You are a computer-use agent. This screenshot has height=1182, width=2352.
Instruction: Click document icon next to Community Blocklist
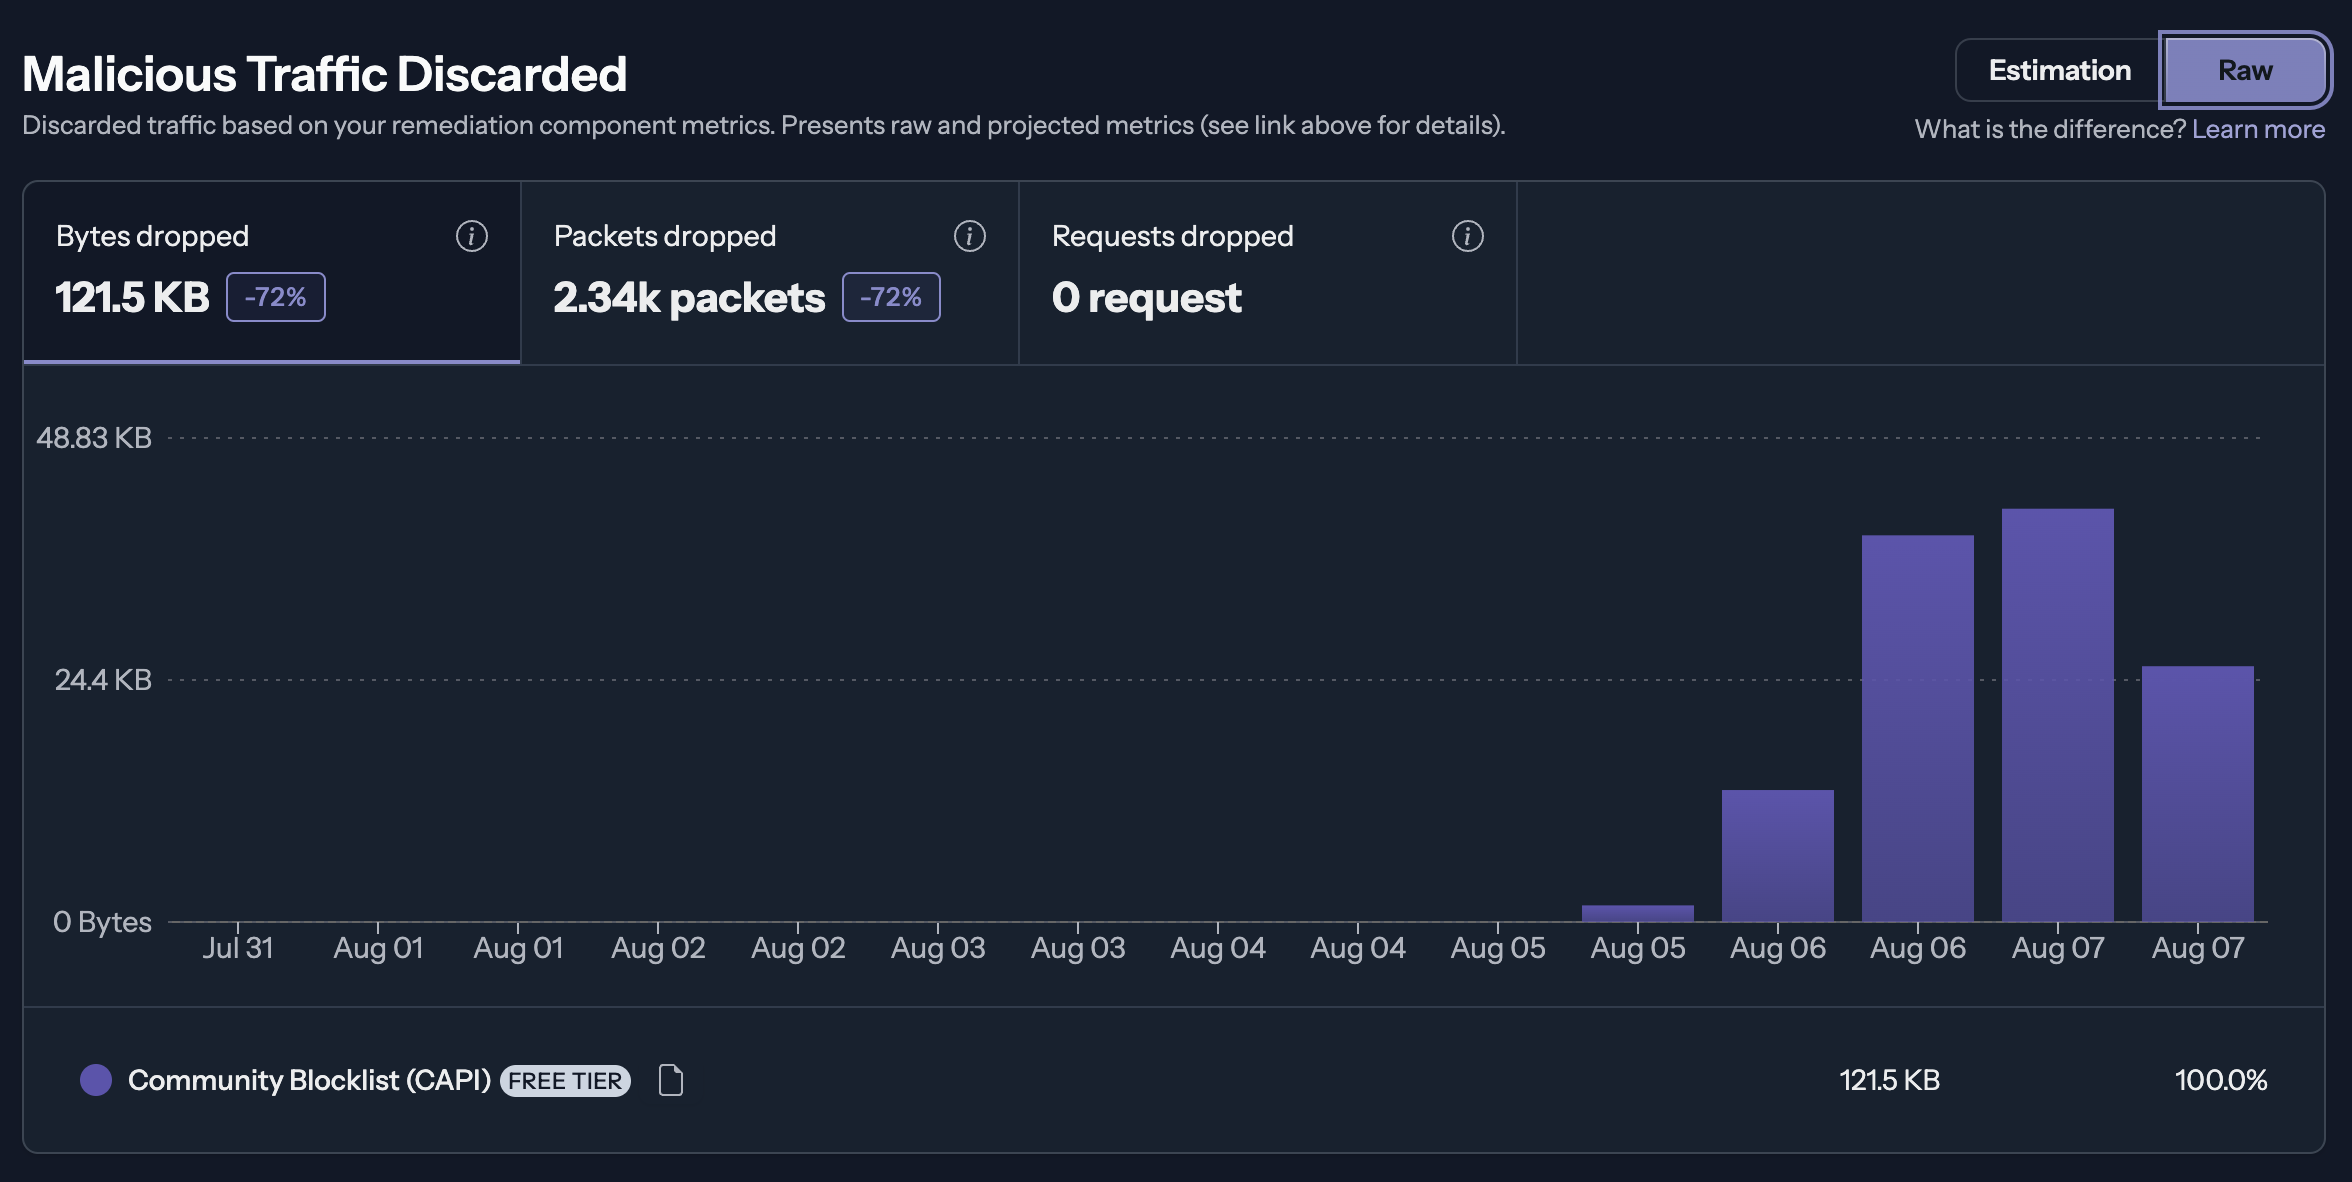point(671,1080)
